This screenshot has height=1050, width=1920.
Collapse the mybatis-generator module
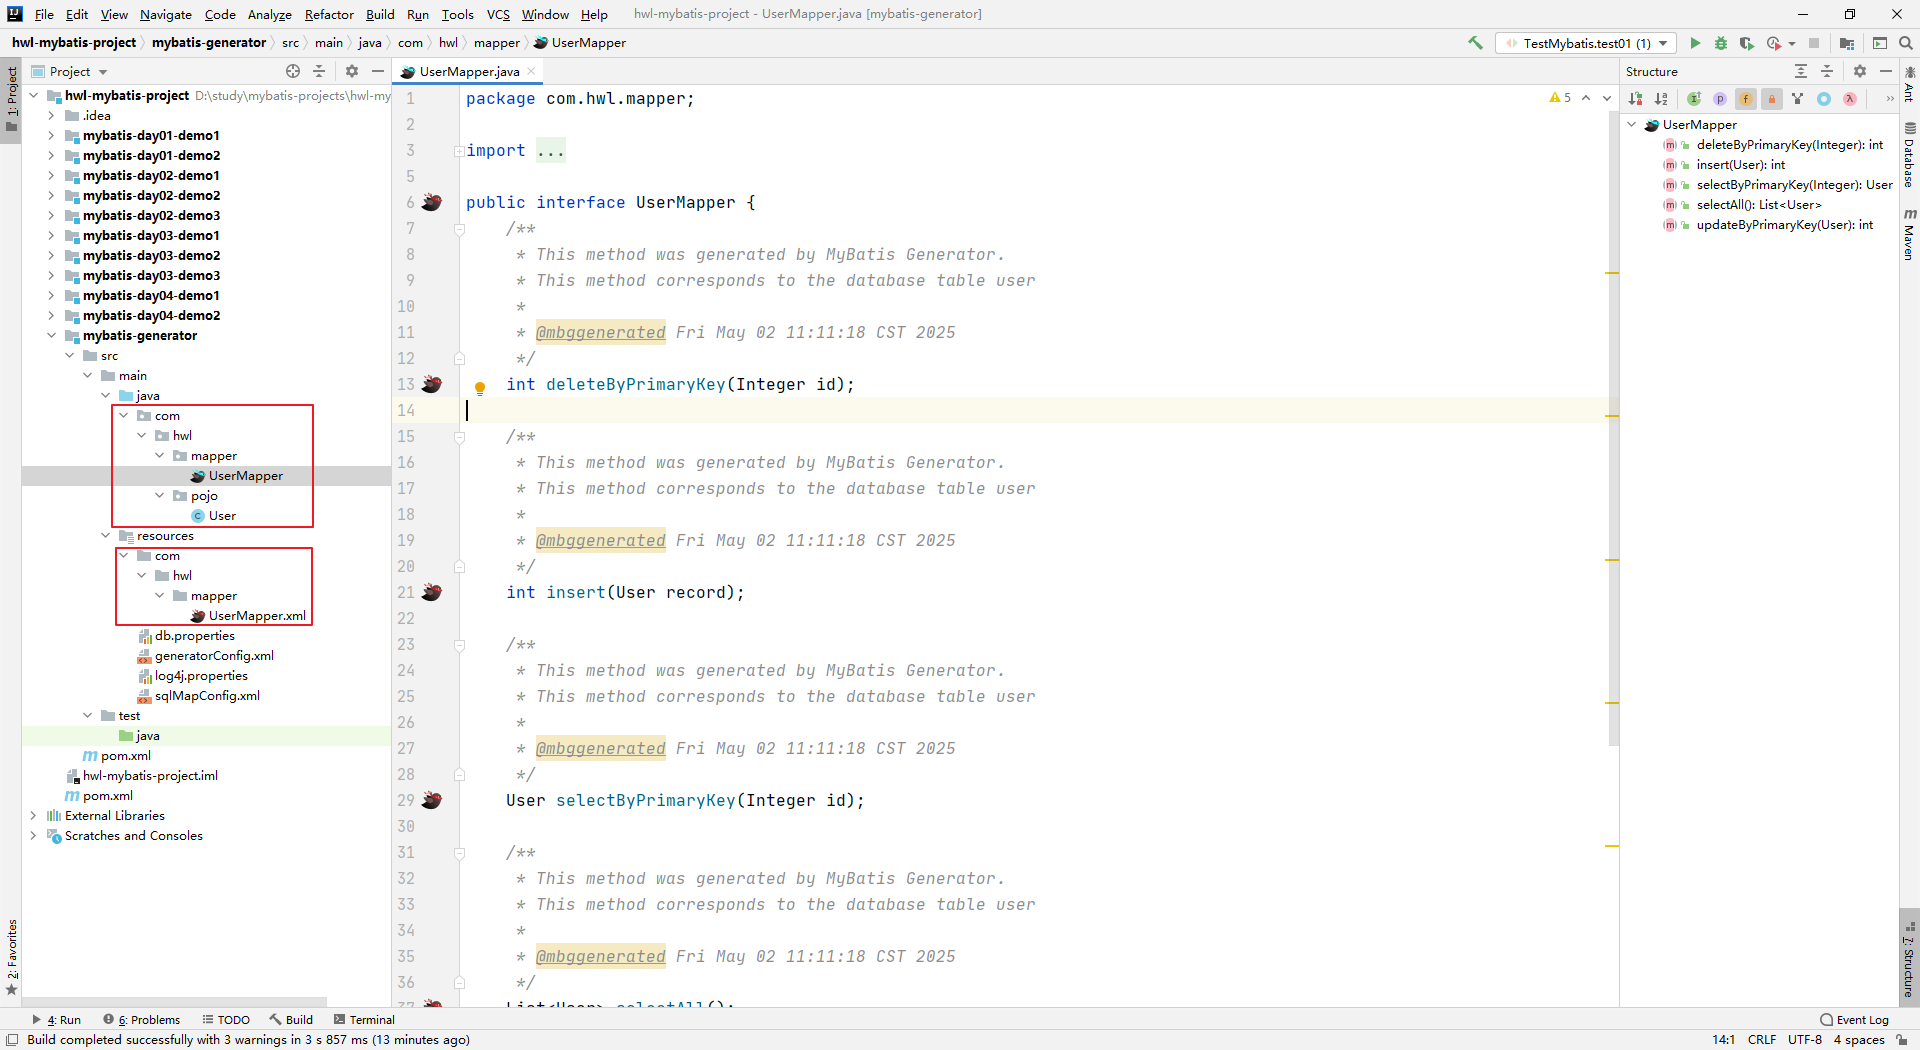51,335
